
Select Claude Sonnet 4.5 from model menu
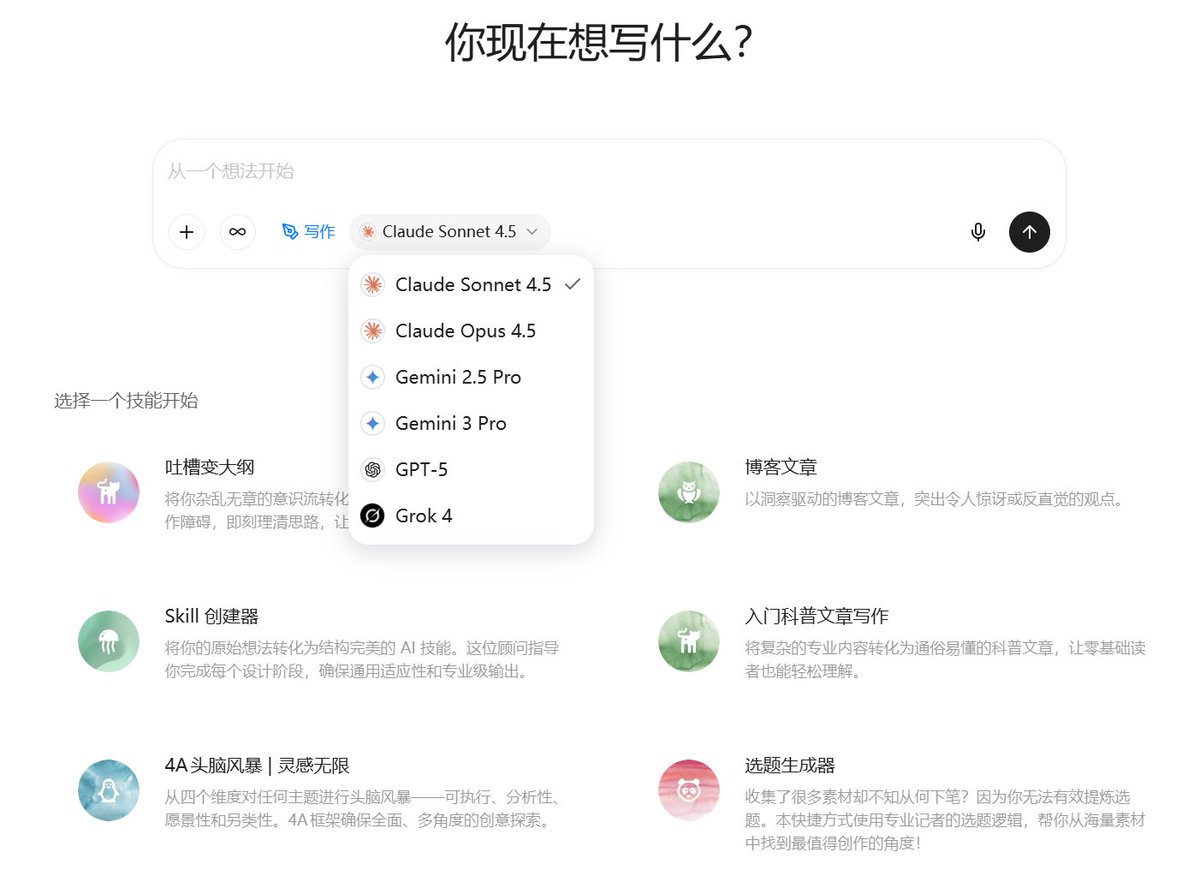(x=471, y=285)
